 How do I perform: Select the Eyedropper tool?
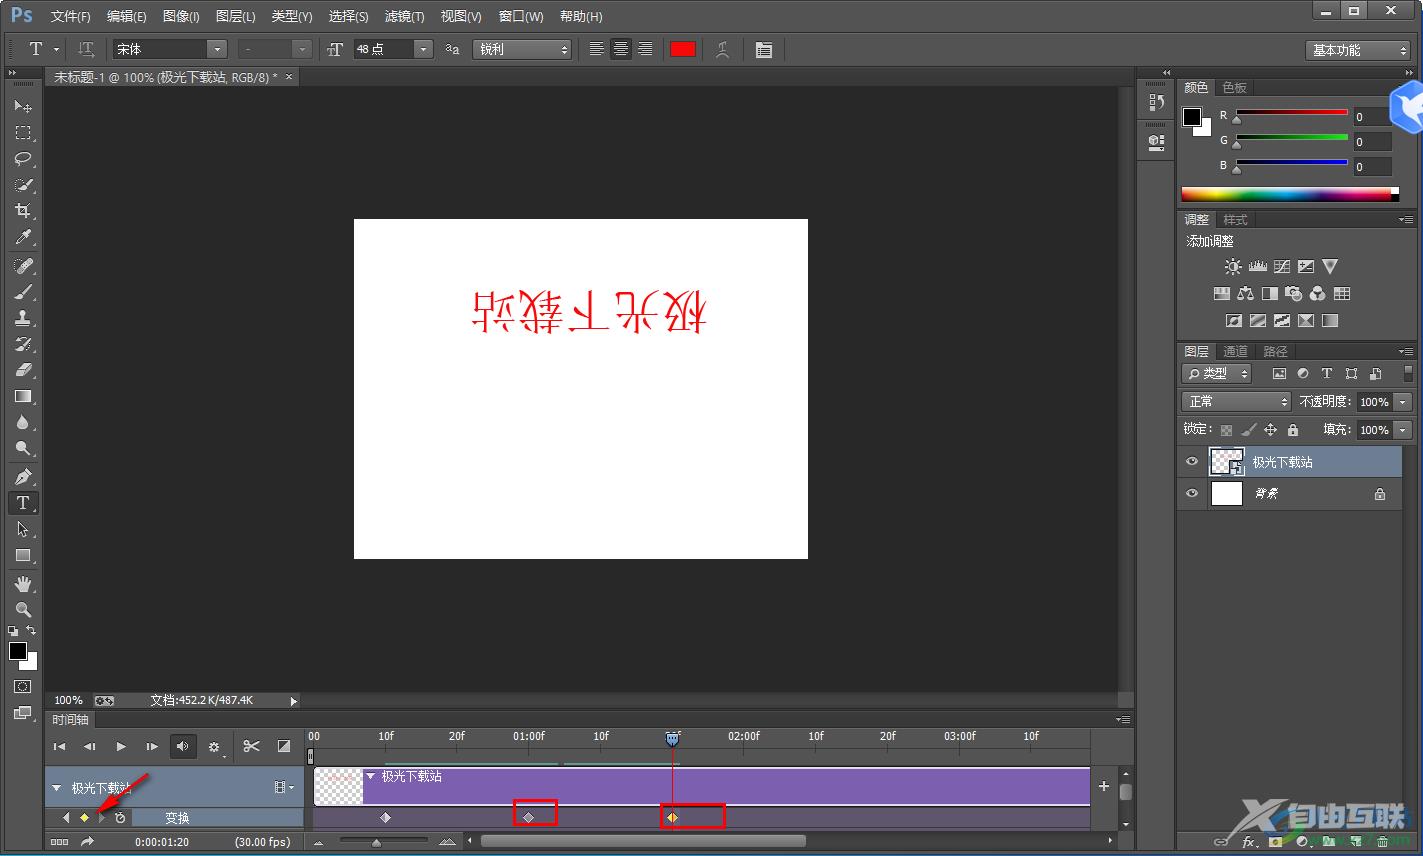23,237
